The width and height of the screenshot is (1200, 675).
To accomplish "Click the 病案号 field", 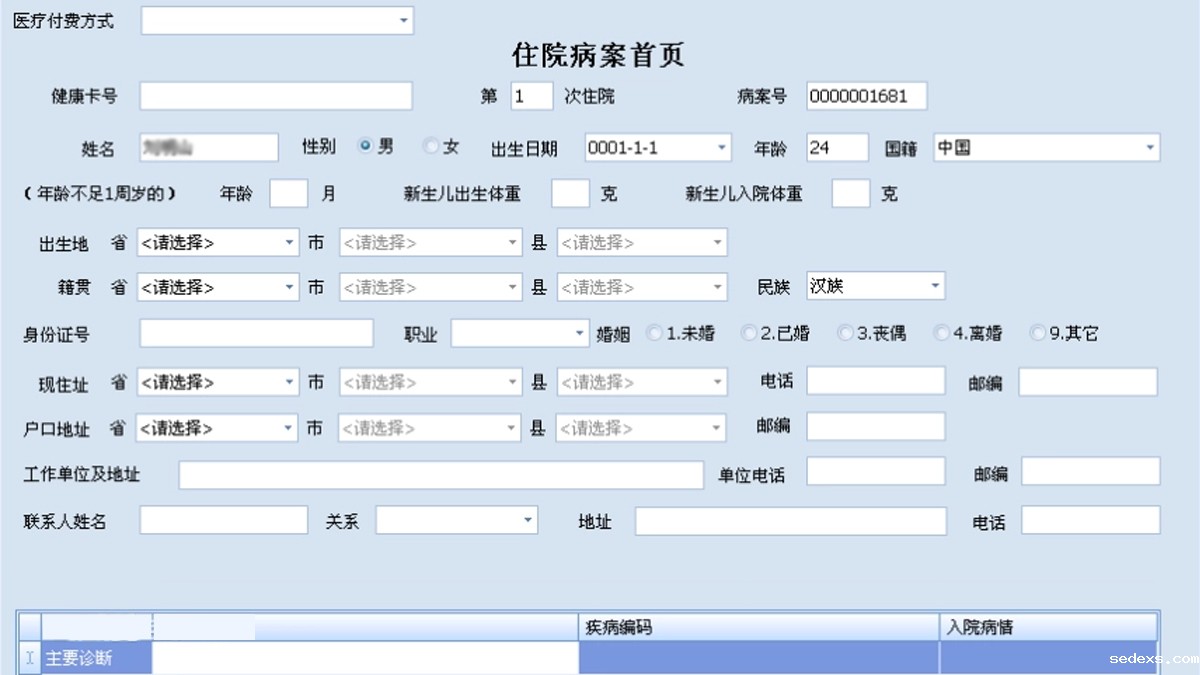I will [866, 96].
